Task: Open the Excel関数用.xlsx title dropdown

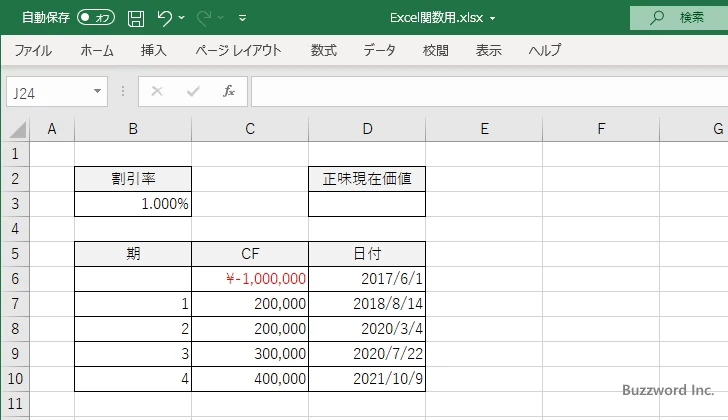Action: point(493,19)
